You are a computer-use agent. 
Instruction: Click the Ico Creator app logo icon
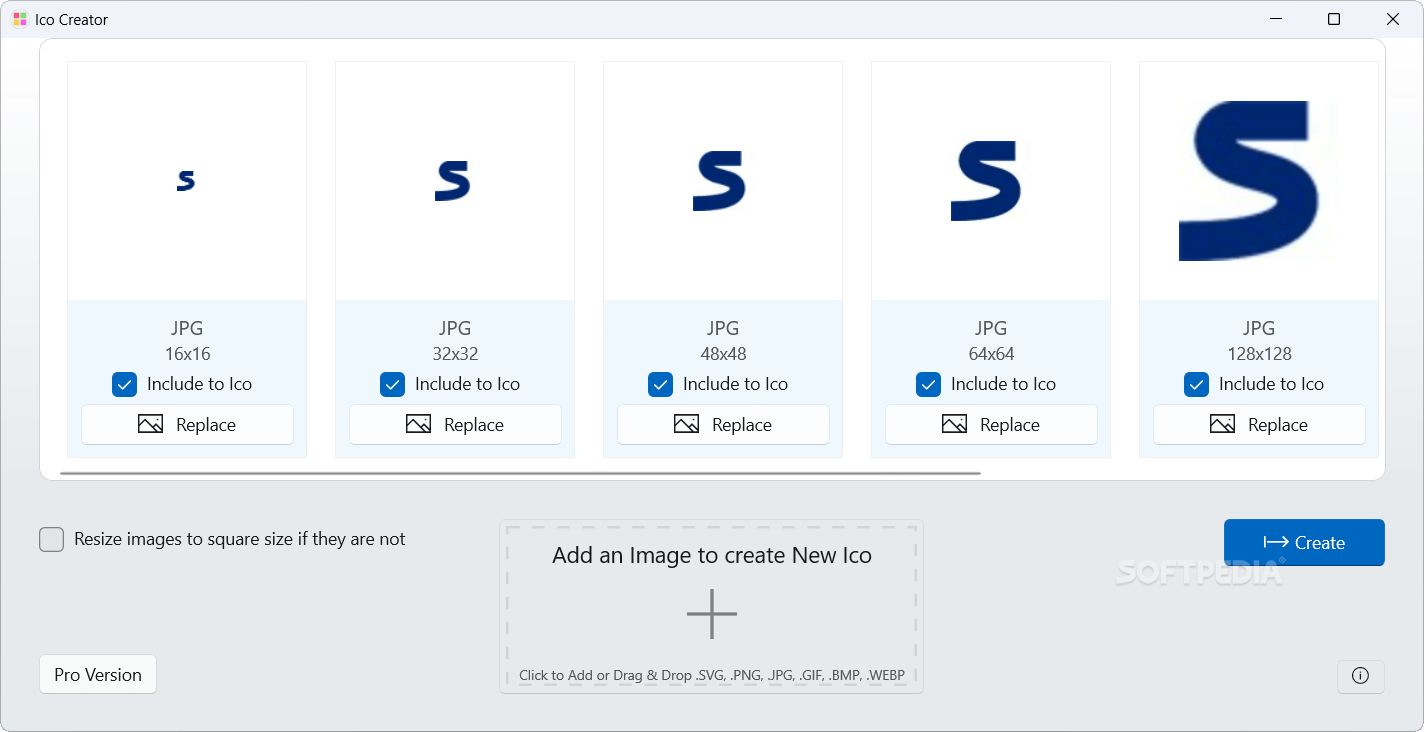[20, 19]
